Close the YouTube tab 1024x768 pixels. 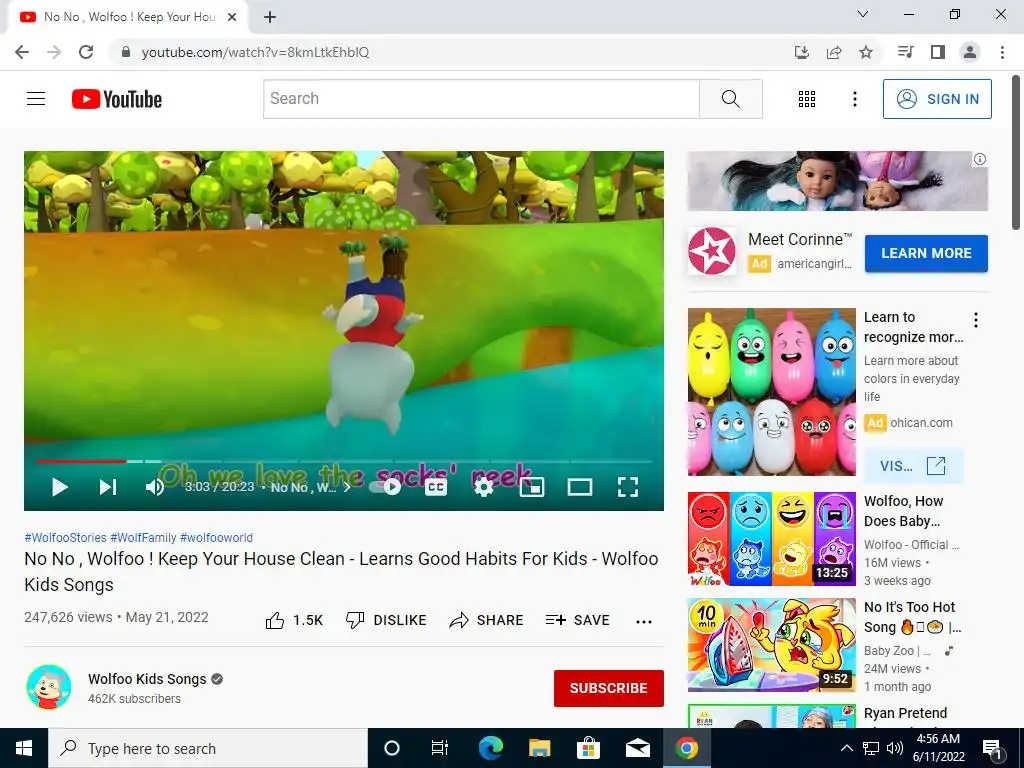pyautogui.click(x=231, y=17)
